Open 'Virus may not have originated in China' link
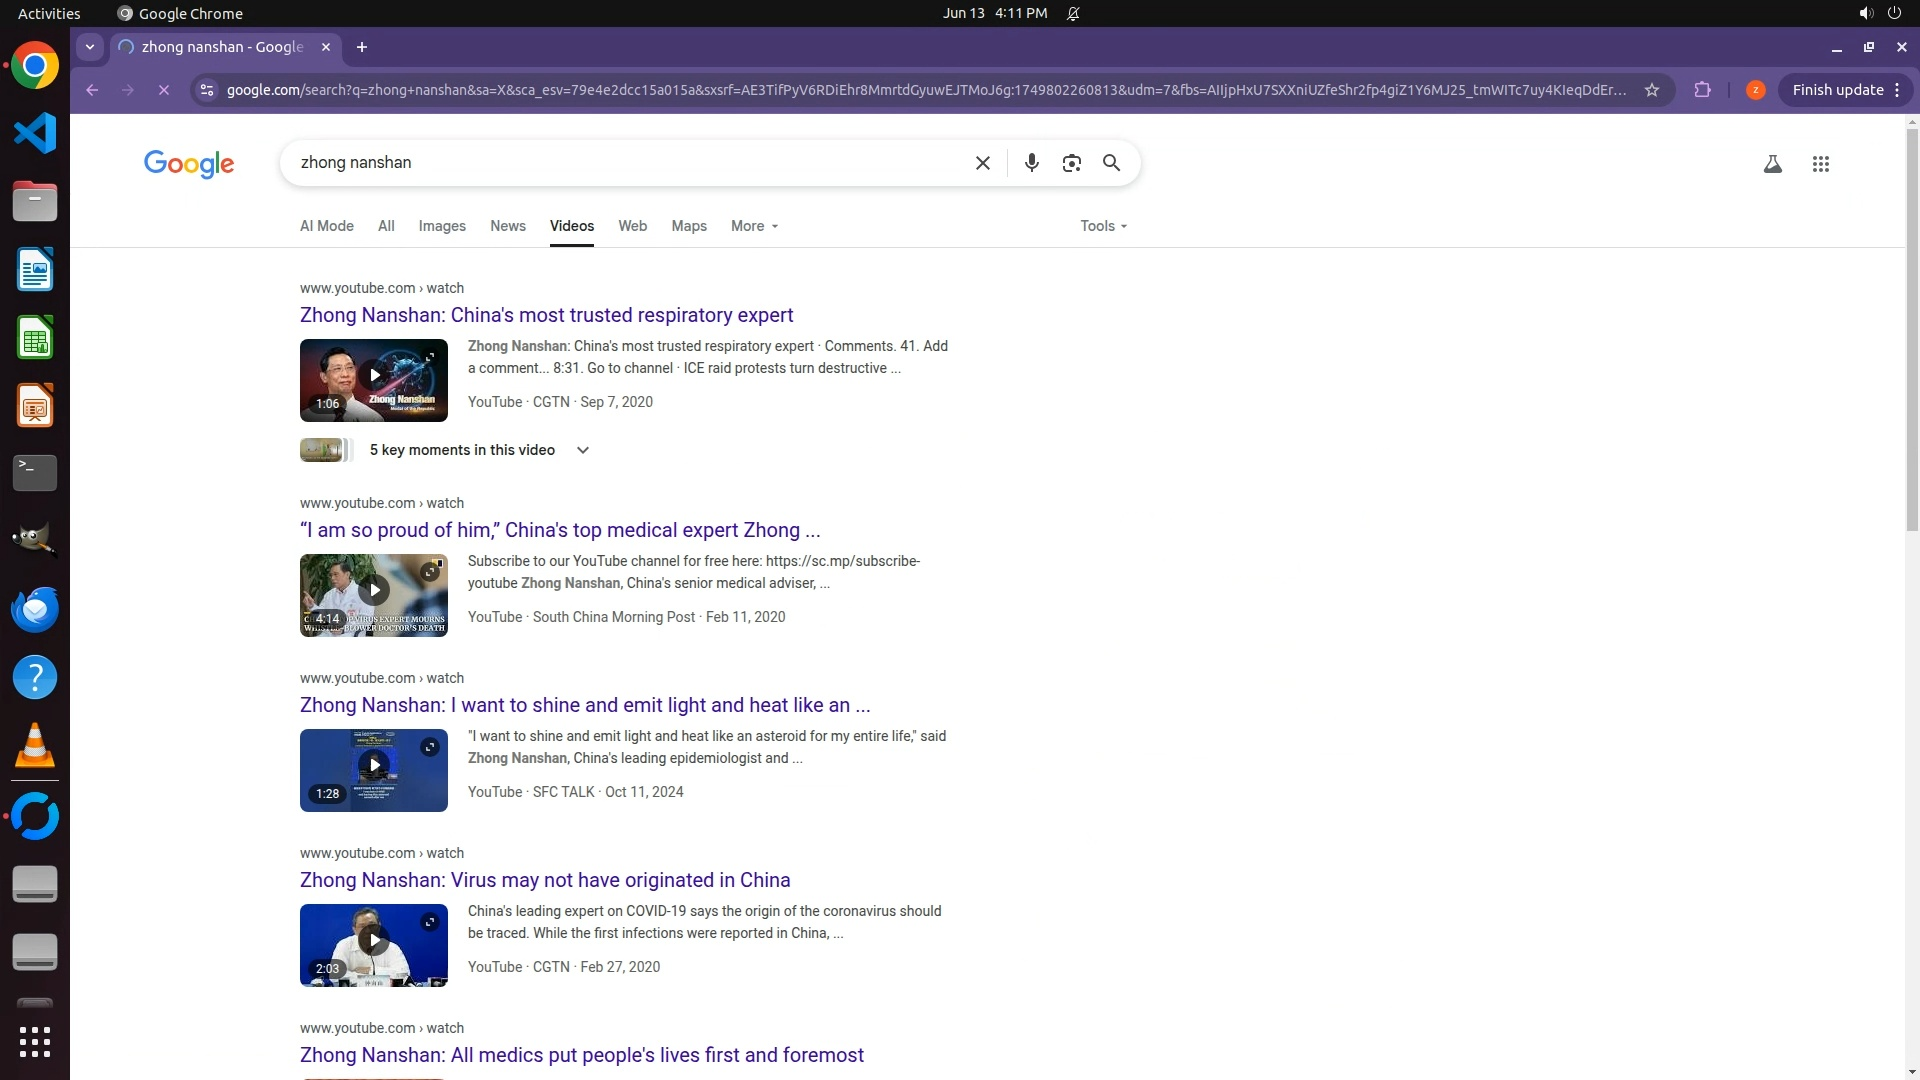The width and height of the screenshot is (1920, 1080). (x=545, y=880)
